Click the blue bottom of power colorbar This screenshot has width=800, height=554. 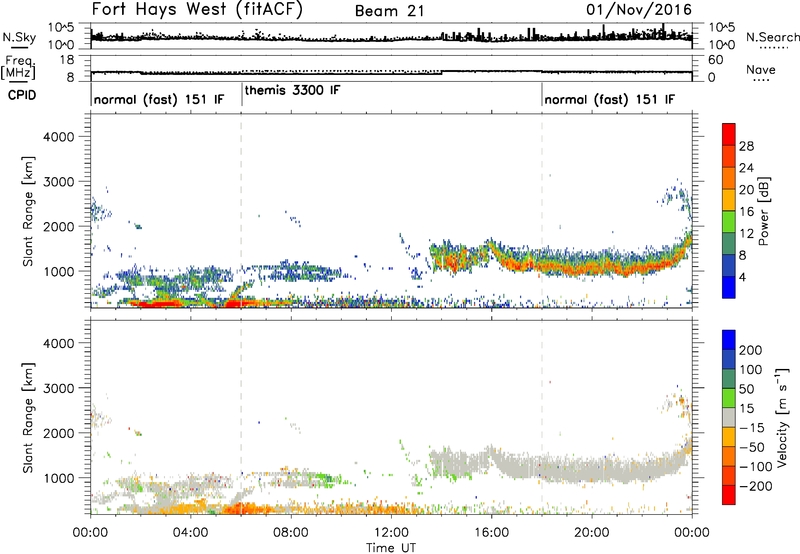pyautogui.click(x=729, y=287)
